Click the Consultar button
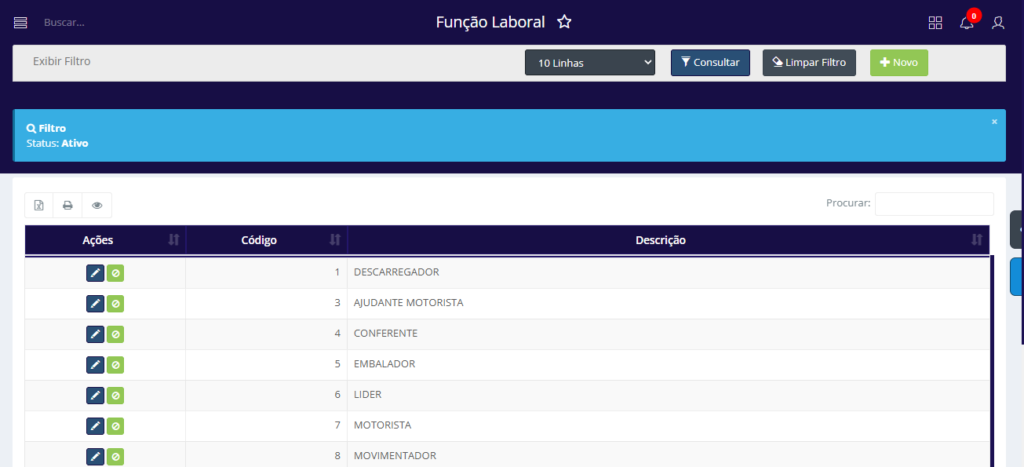 pos(710,63)
